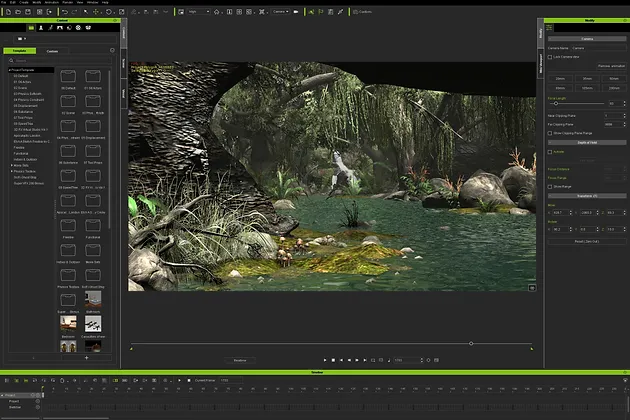Image resolution: width=630 pixels, height=420 pixels.
Task: Enable Show Clipping Plane Range checkbox
Action: point(550,133)
